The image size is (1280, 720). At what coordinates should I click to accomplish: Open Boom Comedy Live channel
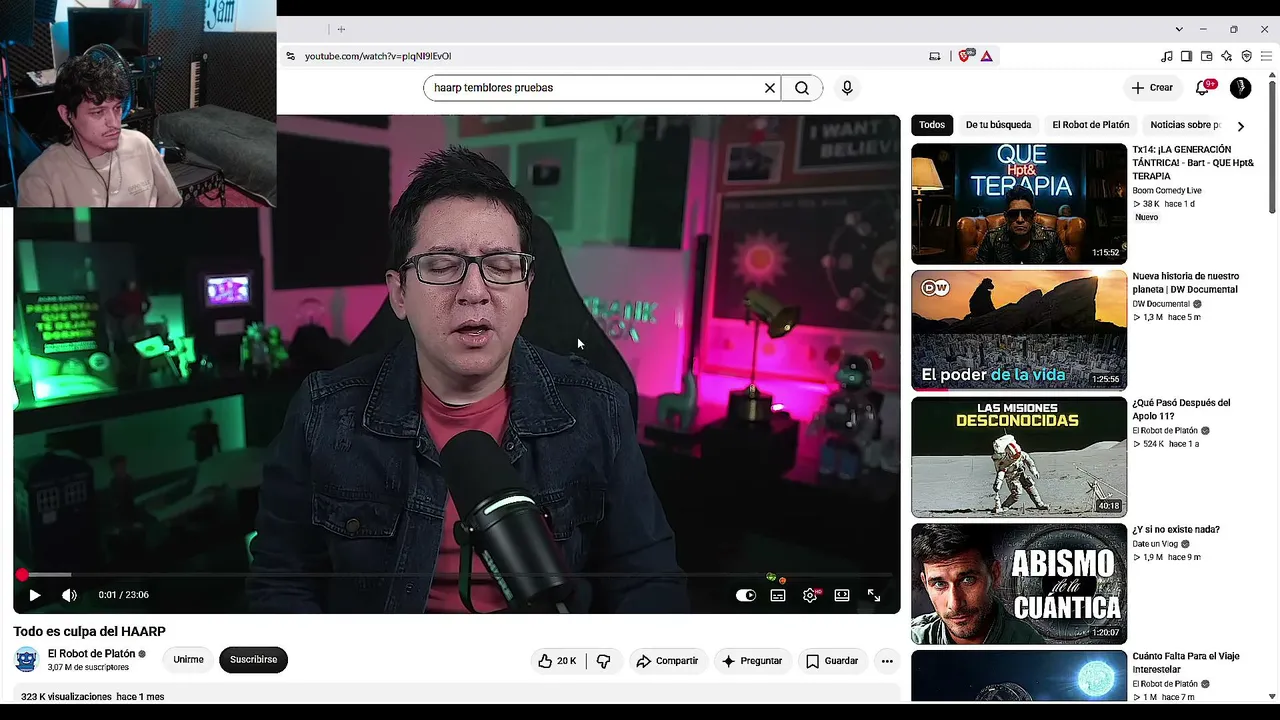(1167, 191)
